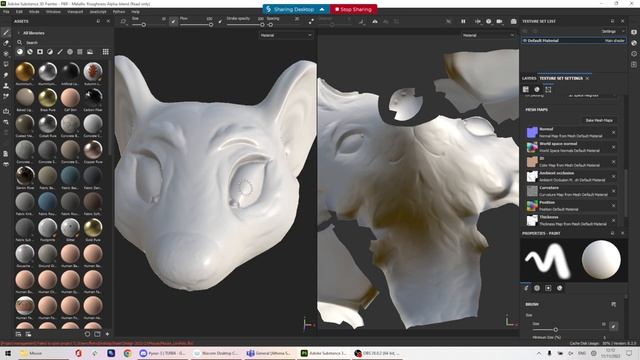
Task: Click the Search field in Assets panel
Action: coord(63,42)
